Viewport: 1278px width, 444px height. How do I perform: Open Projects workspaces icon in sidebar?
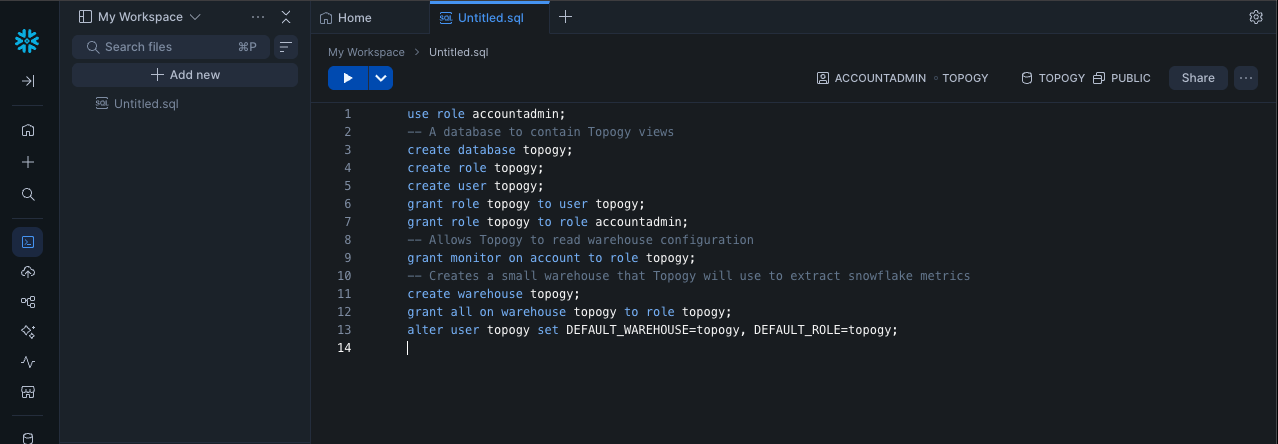coord(28,241)
